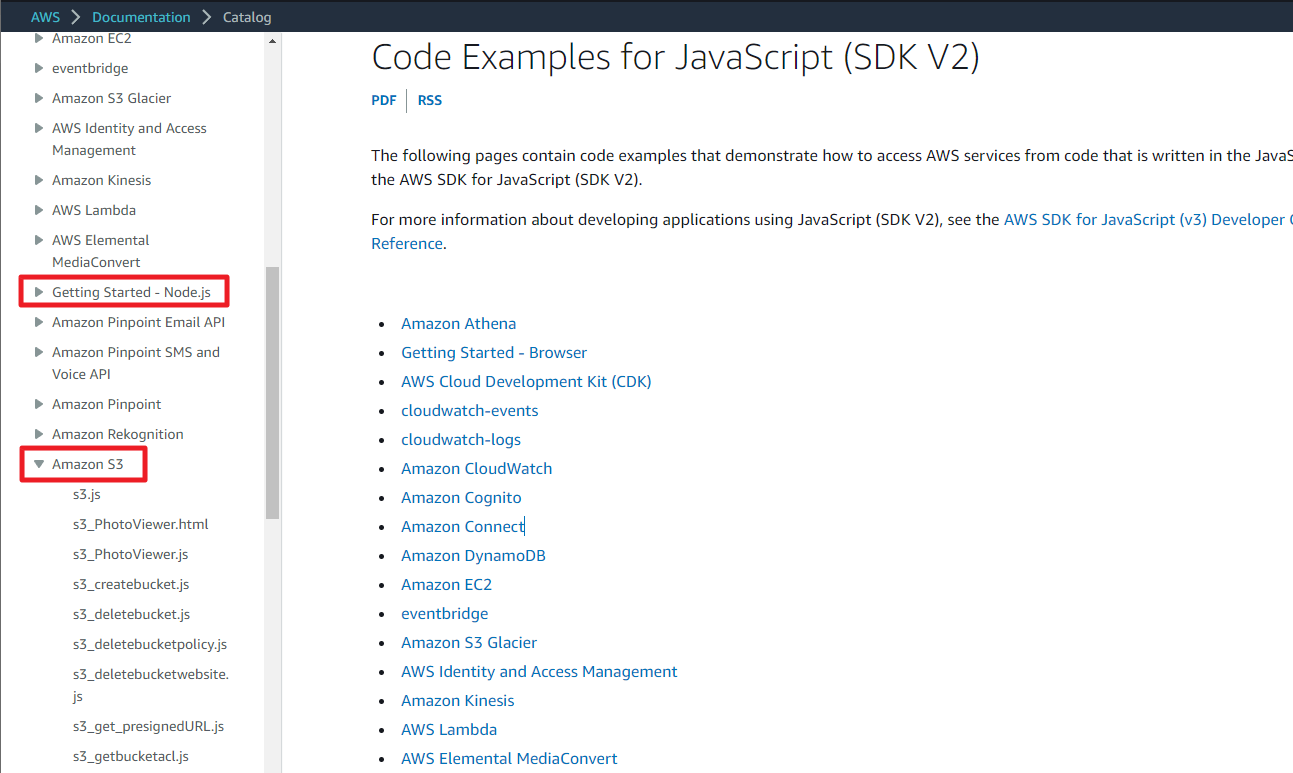Open the Amazon CloudWatch link
The image size is (1293, 773).
[x=477, y=468]
